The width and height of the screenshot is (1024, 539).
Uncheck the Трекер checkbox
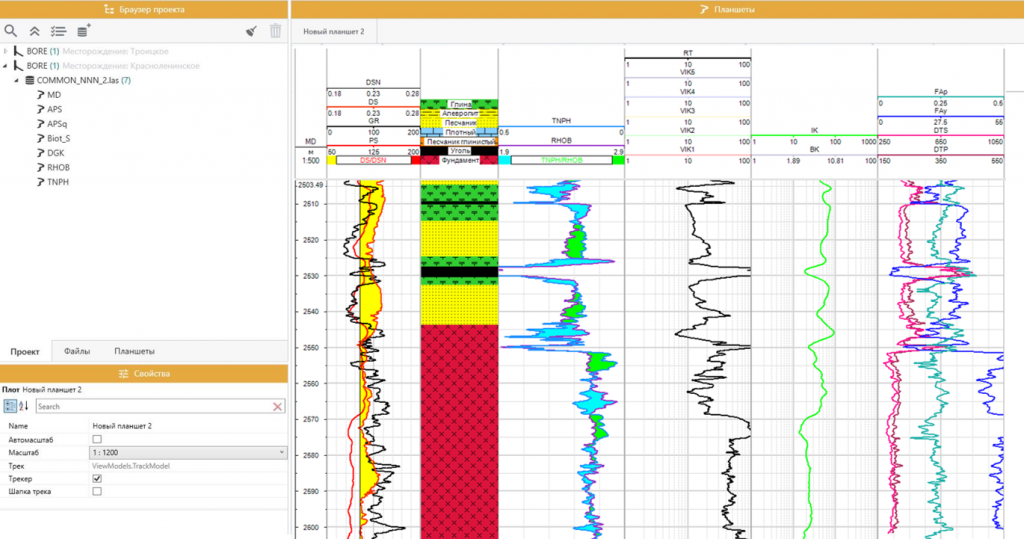(97, 478)
